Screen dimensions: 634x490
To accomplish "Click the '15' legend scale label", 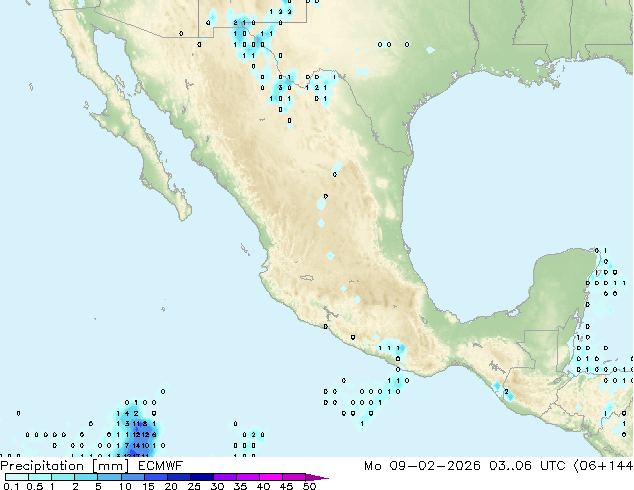I will point(148,486).
